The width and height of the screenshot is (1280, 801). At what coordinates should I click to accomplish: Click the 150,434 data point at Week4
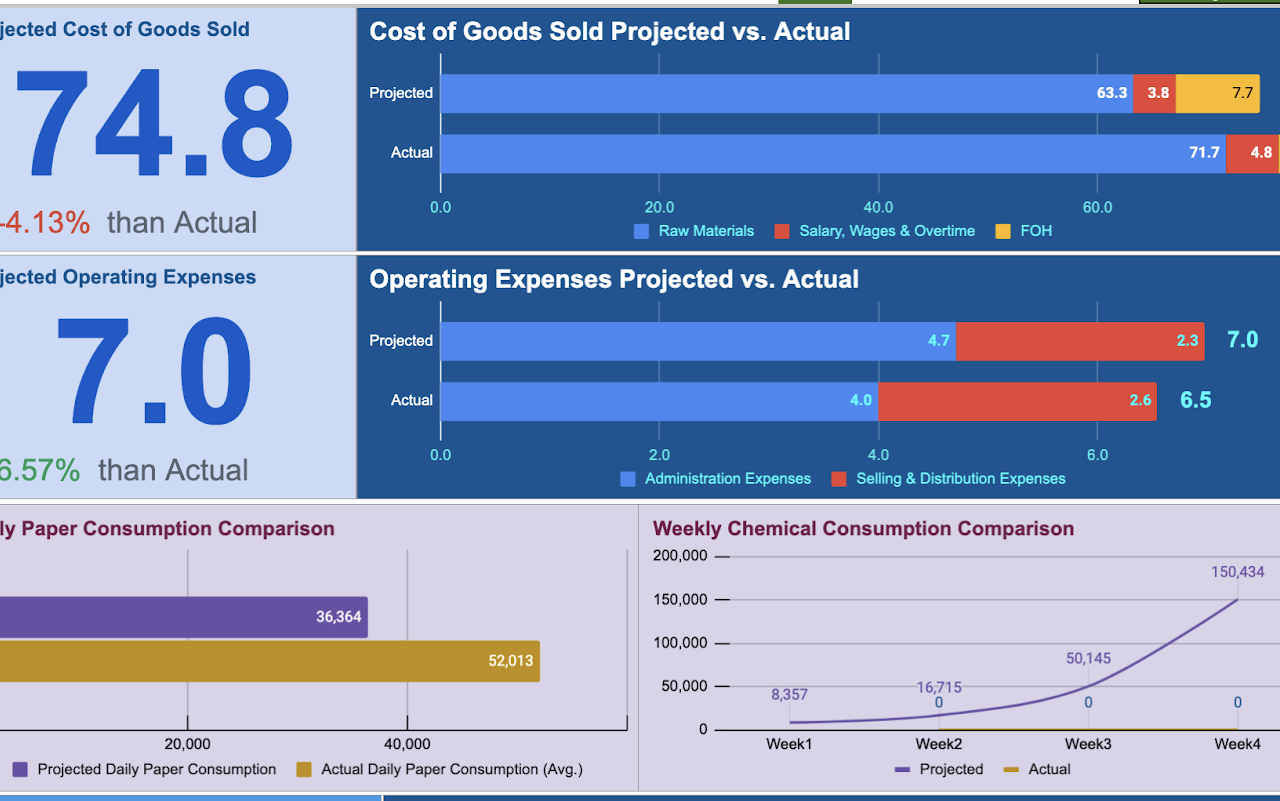1237,600
